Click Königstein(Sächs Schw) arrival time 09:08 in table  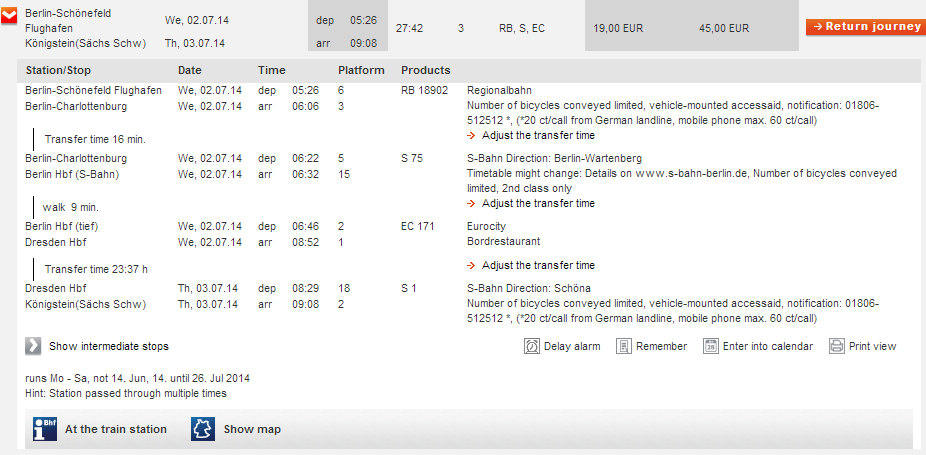pyautogui.click(x=306, y=304)
